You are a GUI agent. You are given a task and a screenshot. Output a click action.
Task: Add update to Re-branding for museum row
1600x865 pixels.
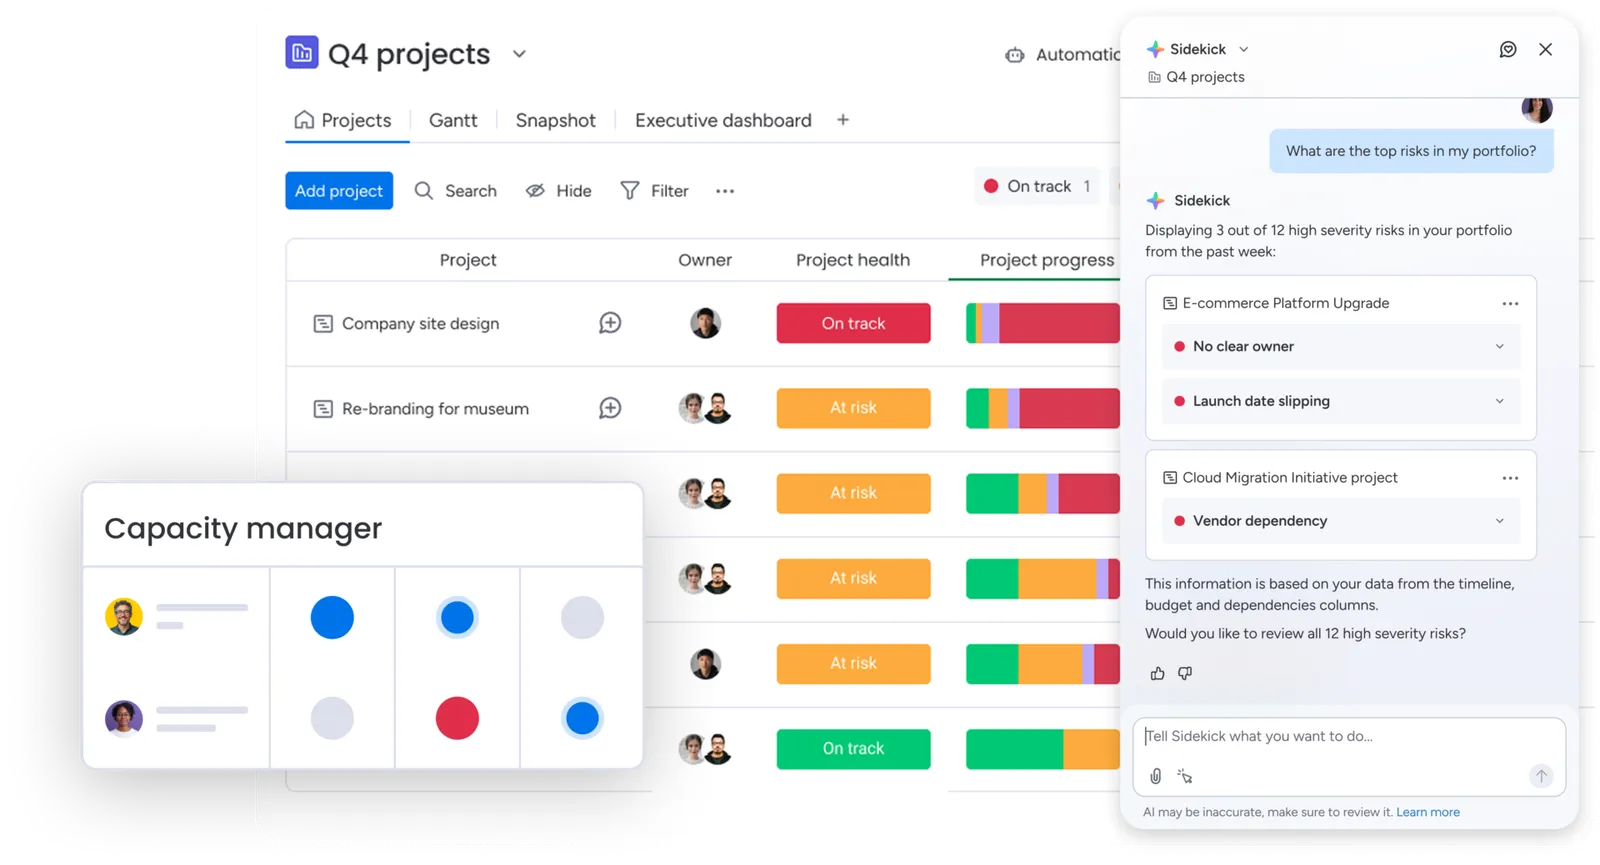610,408
